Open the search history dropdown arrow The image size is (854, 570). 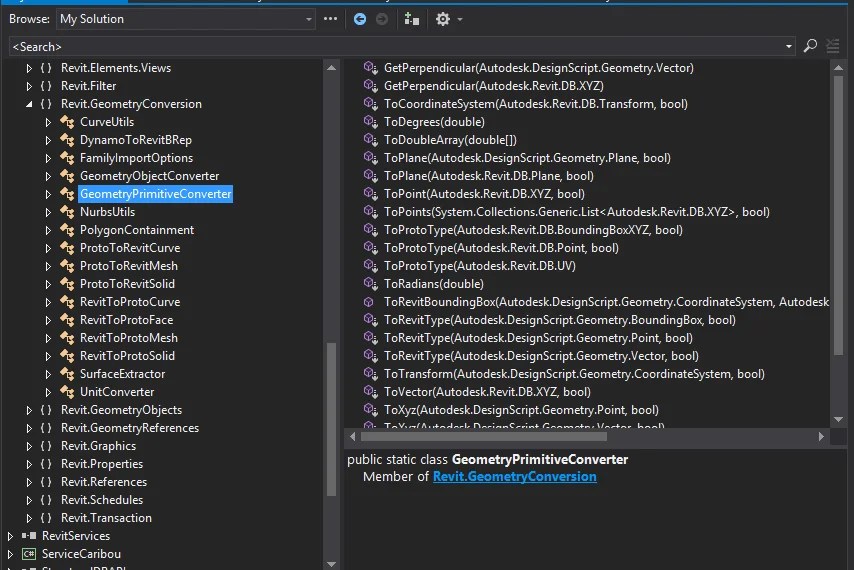coord(789,46)
